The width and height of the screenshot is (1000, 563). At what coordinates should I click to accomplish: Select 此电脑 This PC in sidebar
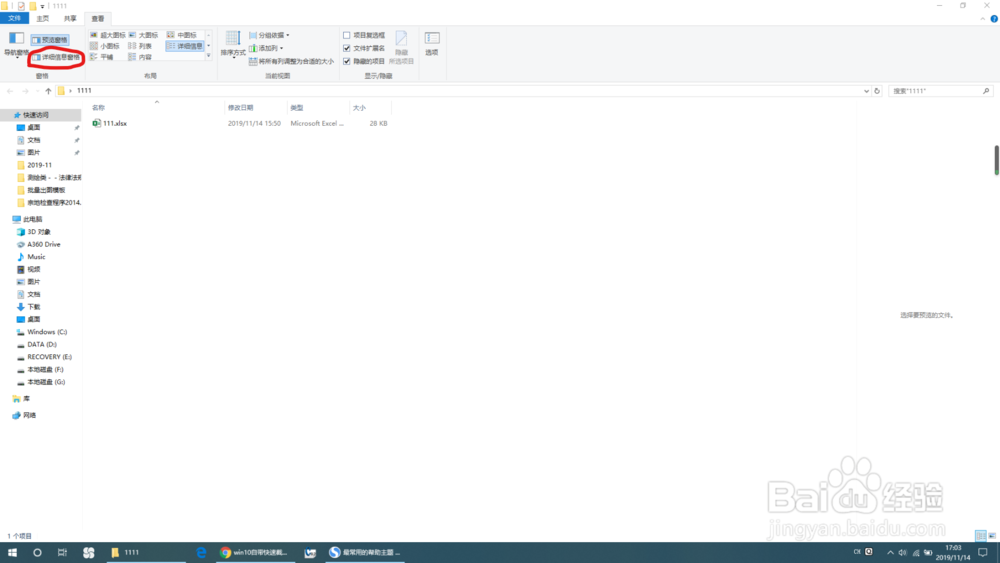pyautogui.click(x=33, y=219)
